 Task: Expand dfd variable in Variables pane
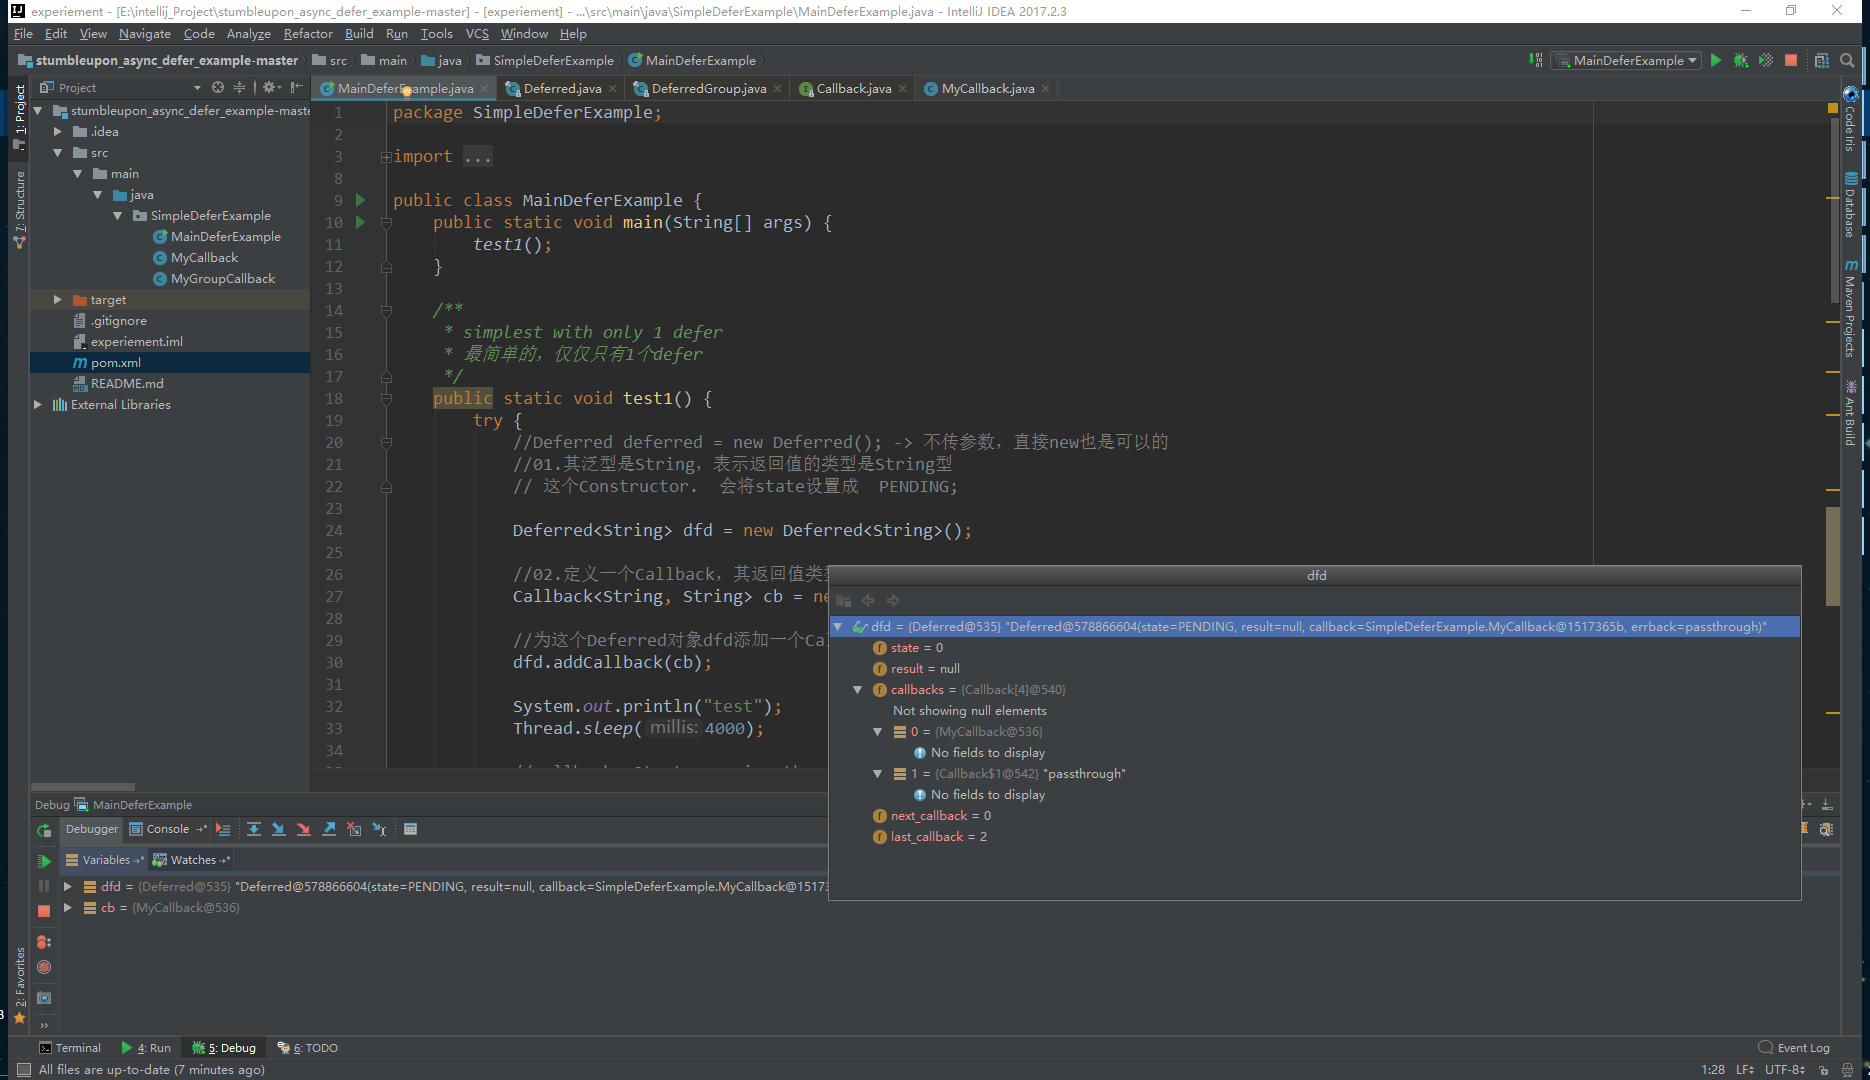pyautogui.click(x=68, y=887)
